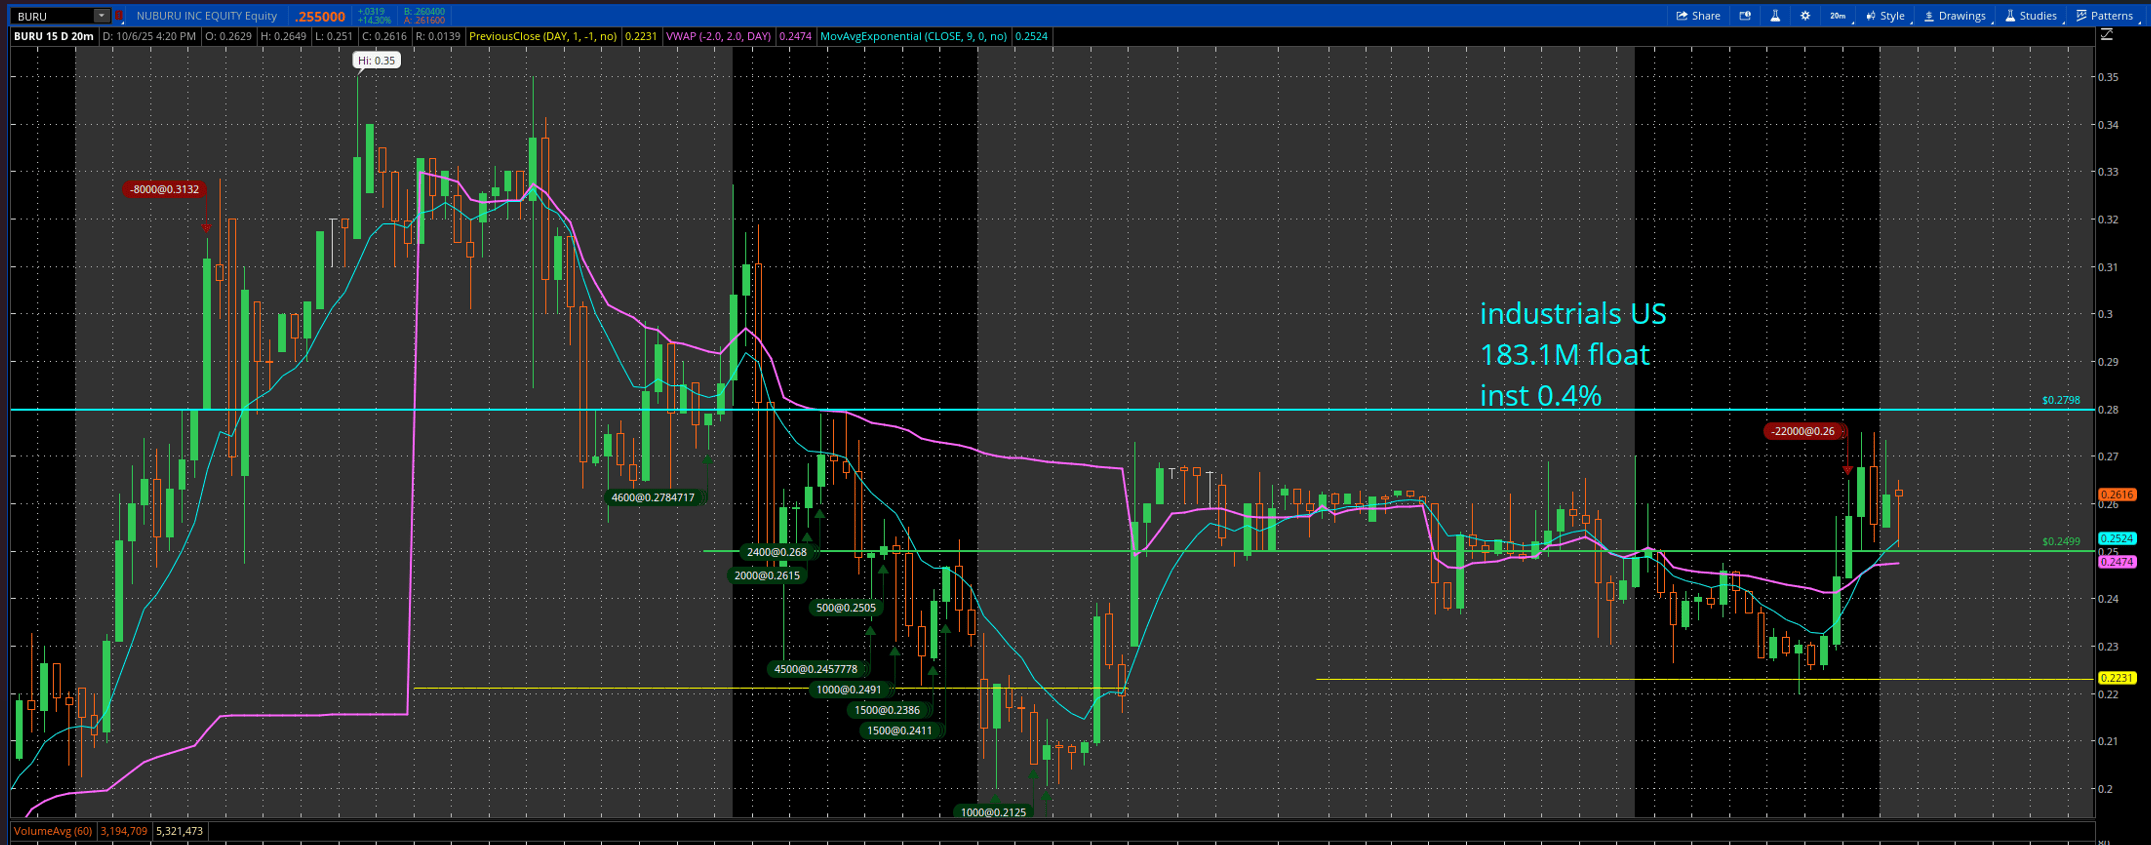The image size is (2151, 845).
Task: Select the -8000@0.3132 sell order bubble
Action: point(164,189)
